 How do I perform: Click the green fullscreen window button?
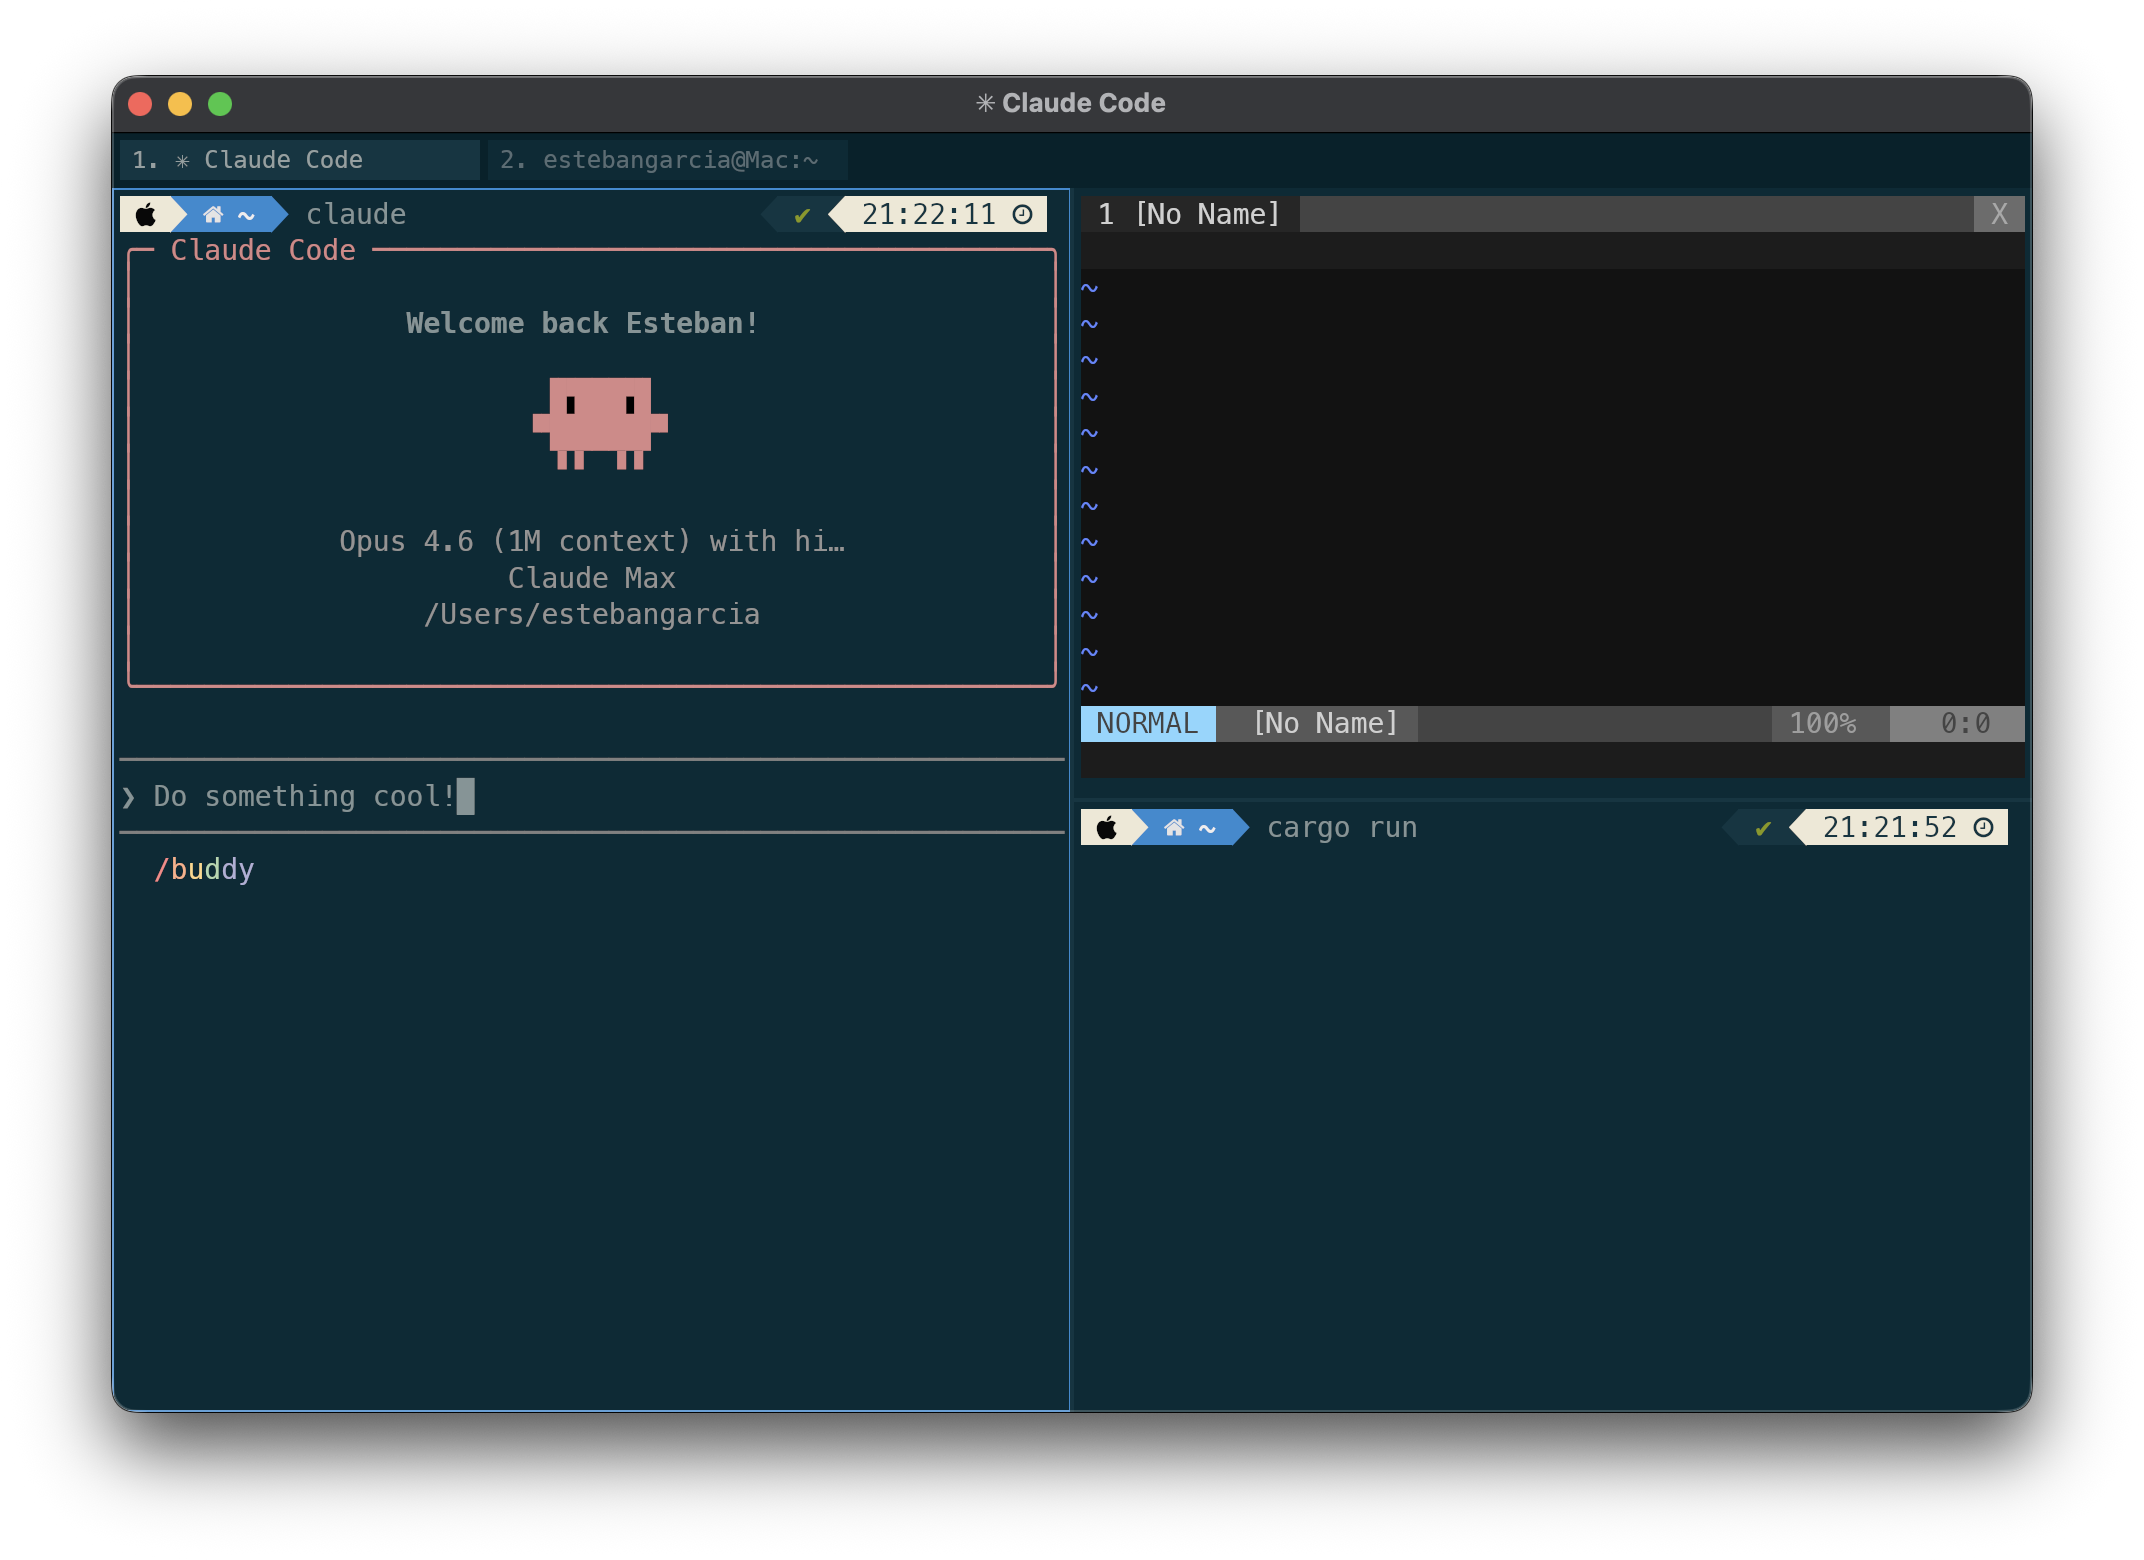point(220,104)
